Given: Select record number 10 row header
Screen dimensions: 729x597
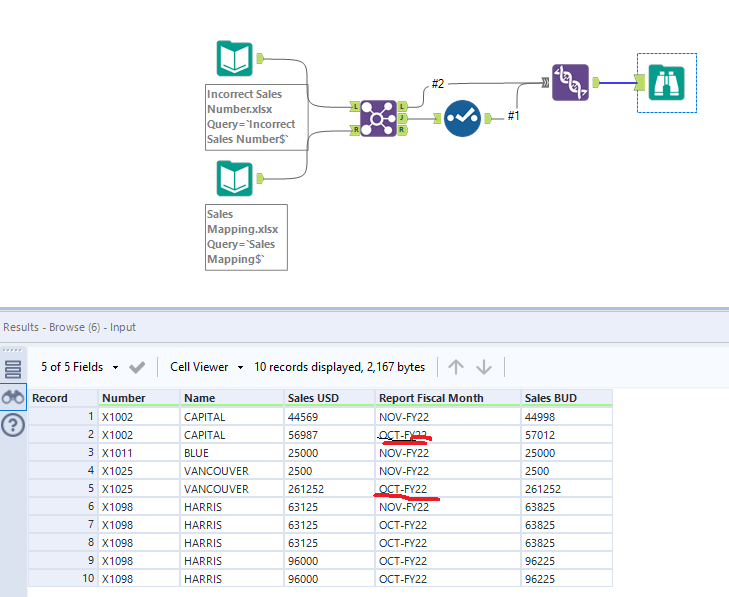Looking at the screenshot, I should pos(63,579).
